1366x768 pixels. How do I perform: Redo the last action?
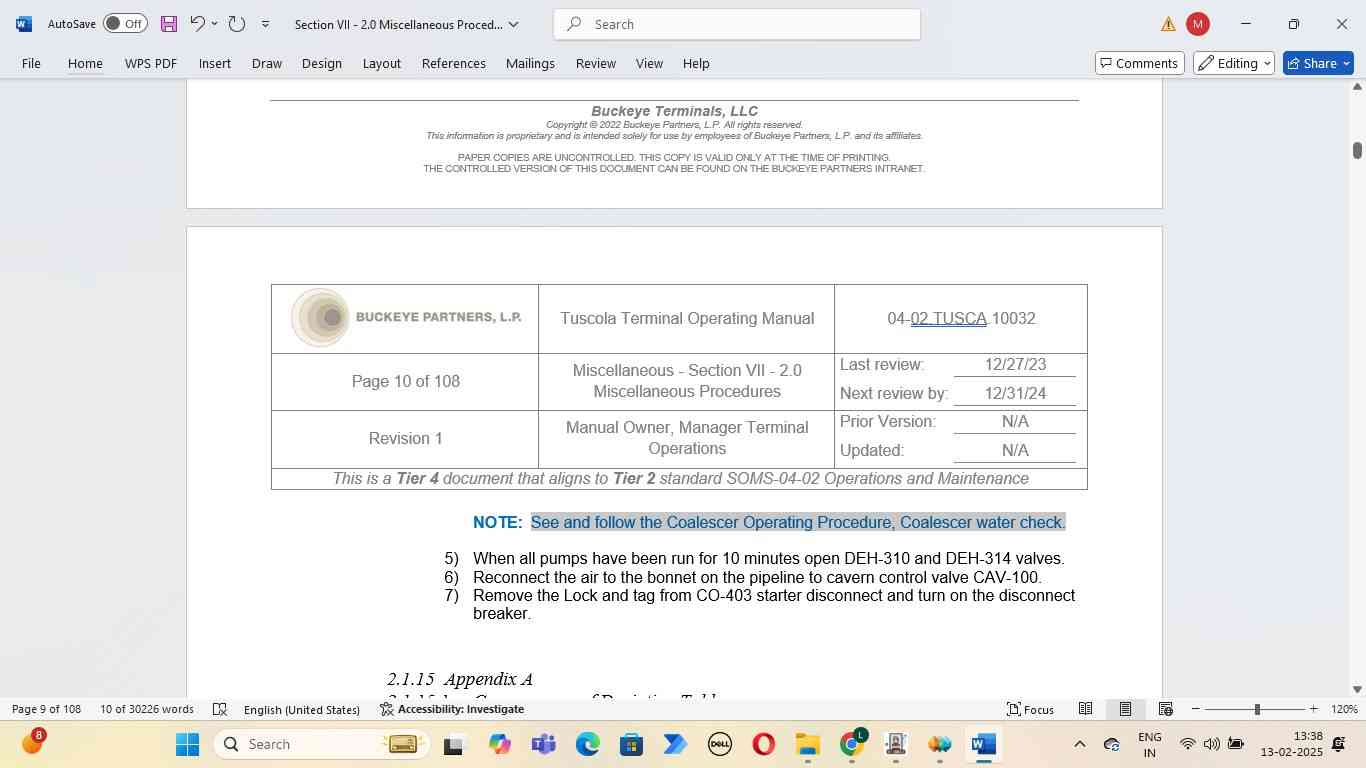point(237,24)
